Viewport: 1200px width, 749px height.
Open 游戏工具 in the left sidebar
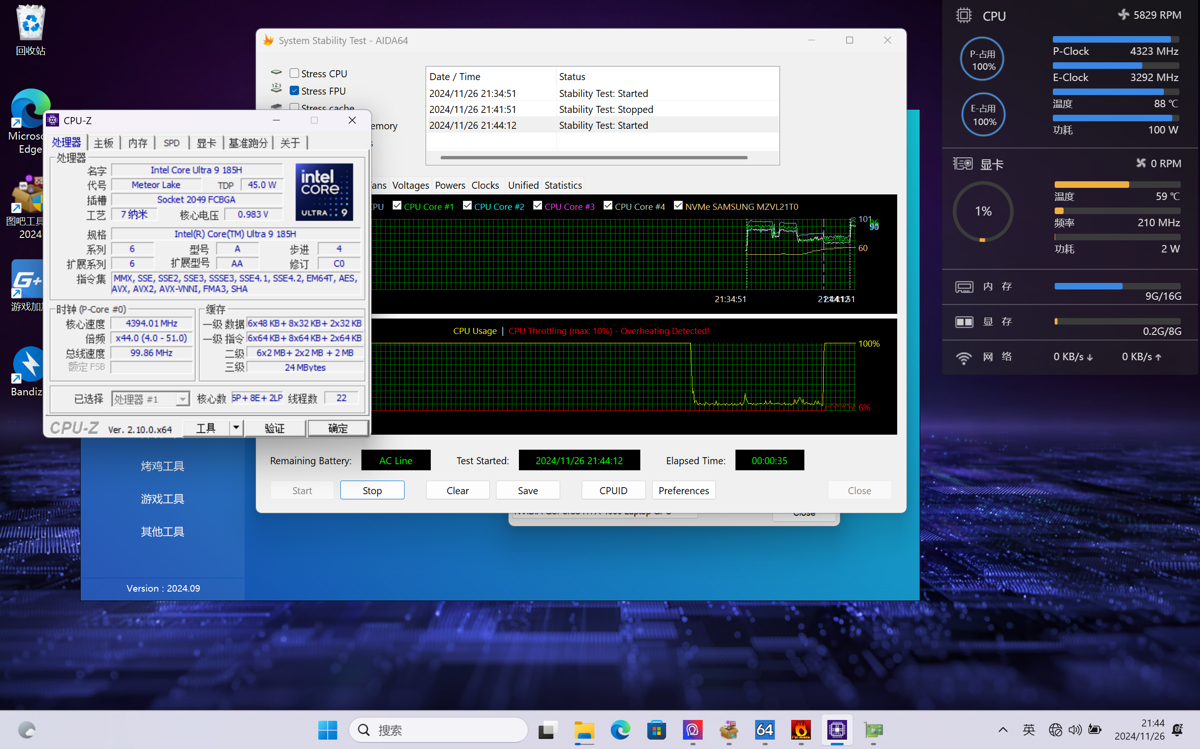pyautogui.click(x=162, y=499)
